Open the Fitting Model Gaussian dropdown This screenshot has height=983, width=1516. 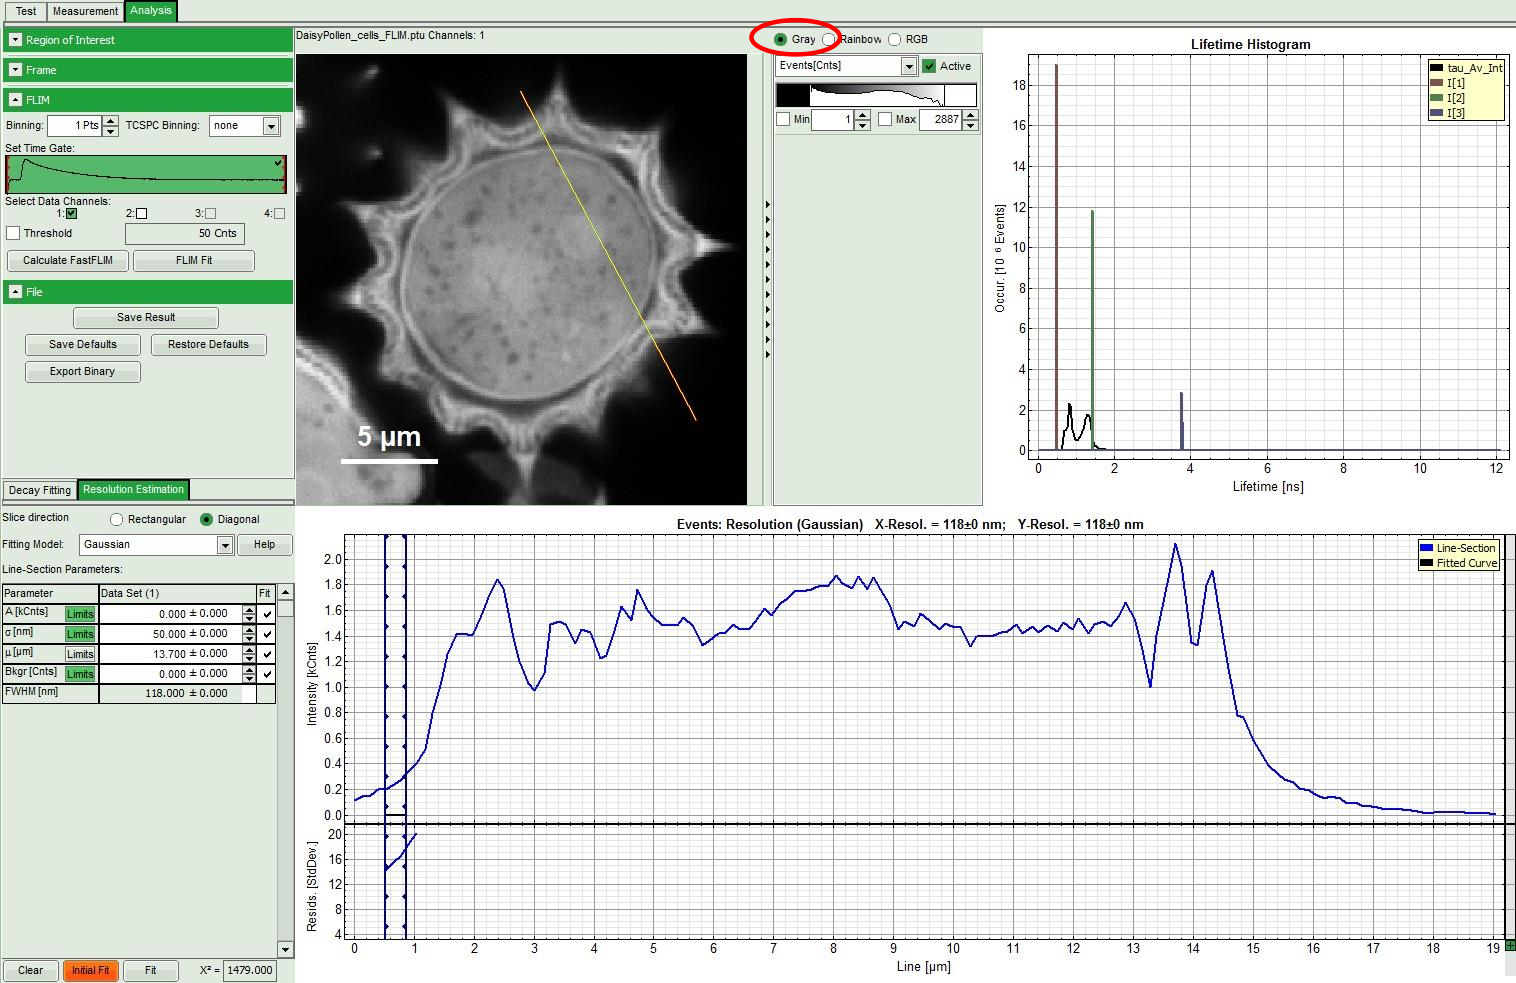click(225, 545)
